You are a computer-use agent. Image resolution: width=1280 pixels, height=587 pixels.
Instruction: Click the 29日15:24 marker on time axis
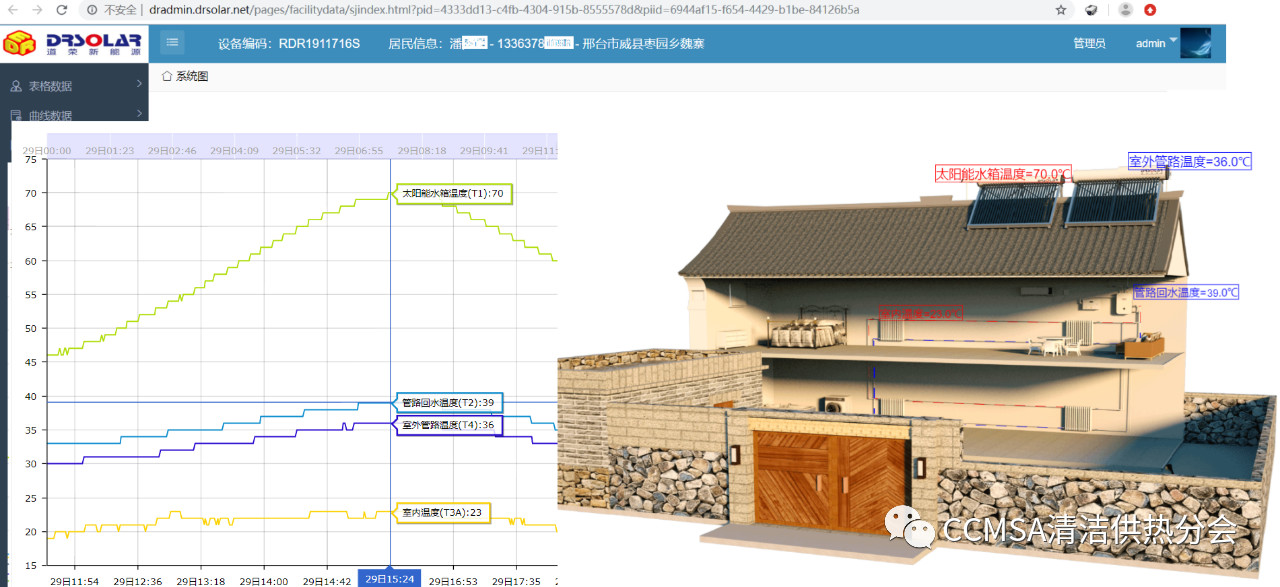point(389,579)
